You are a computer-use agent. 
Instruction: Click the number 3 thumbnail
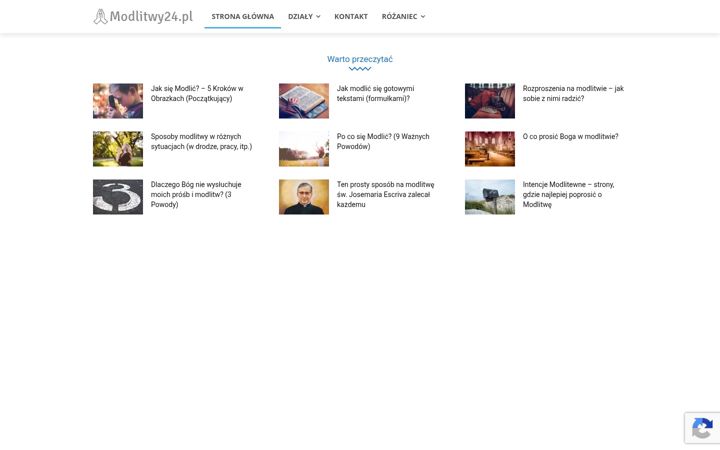coord(118,197)
